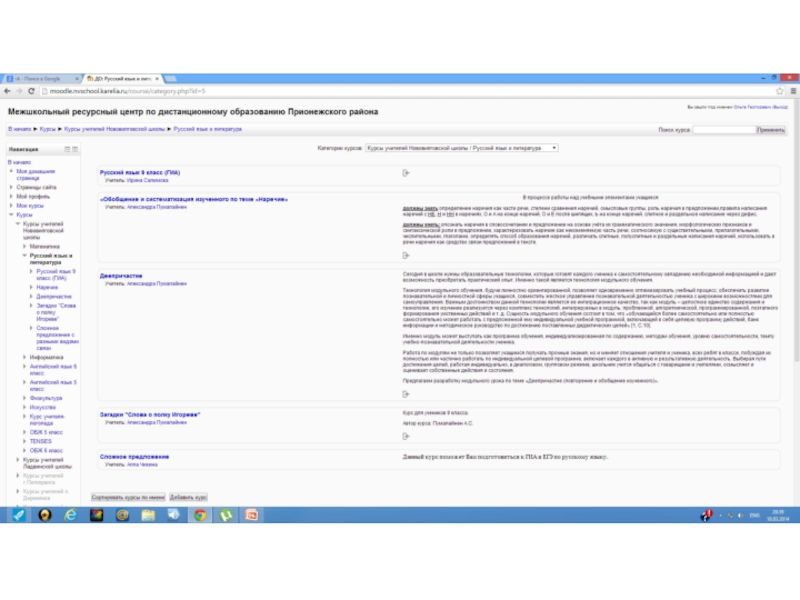Click the red flag tray icon with exclamation mark
Image resolution: width=800 pixels, height=600 pixels.
pos(707,515)
